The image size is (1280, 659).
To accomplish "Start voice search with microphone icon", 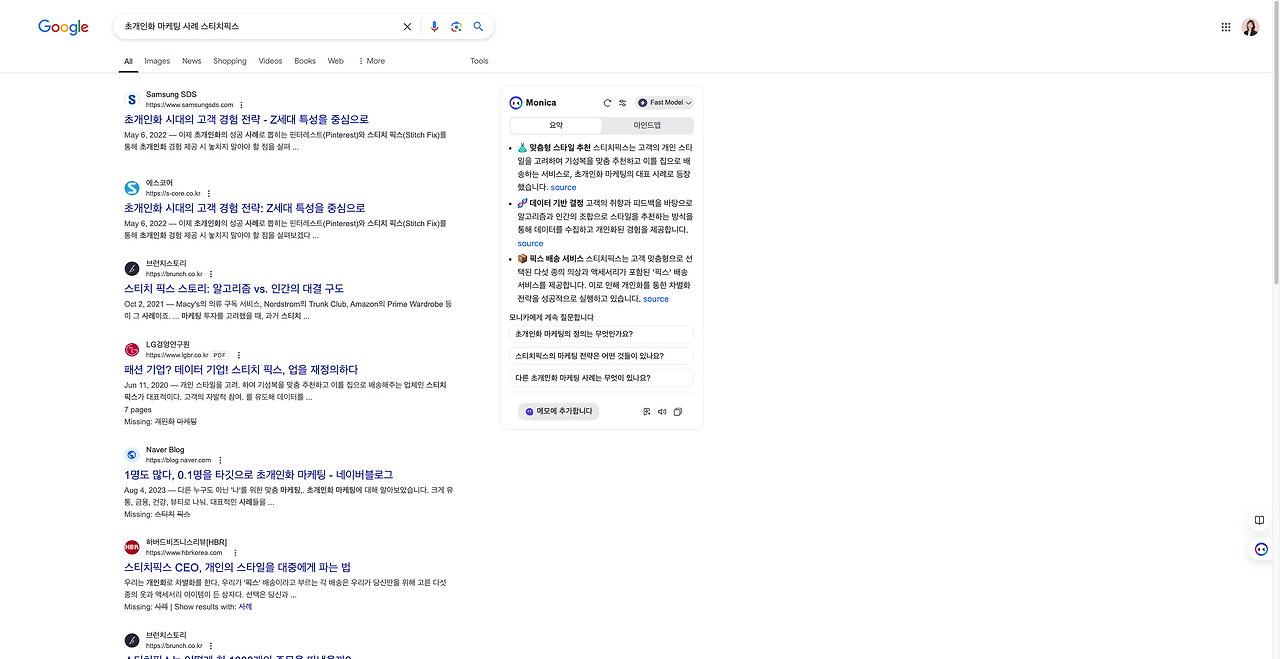I will 434,27.
